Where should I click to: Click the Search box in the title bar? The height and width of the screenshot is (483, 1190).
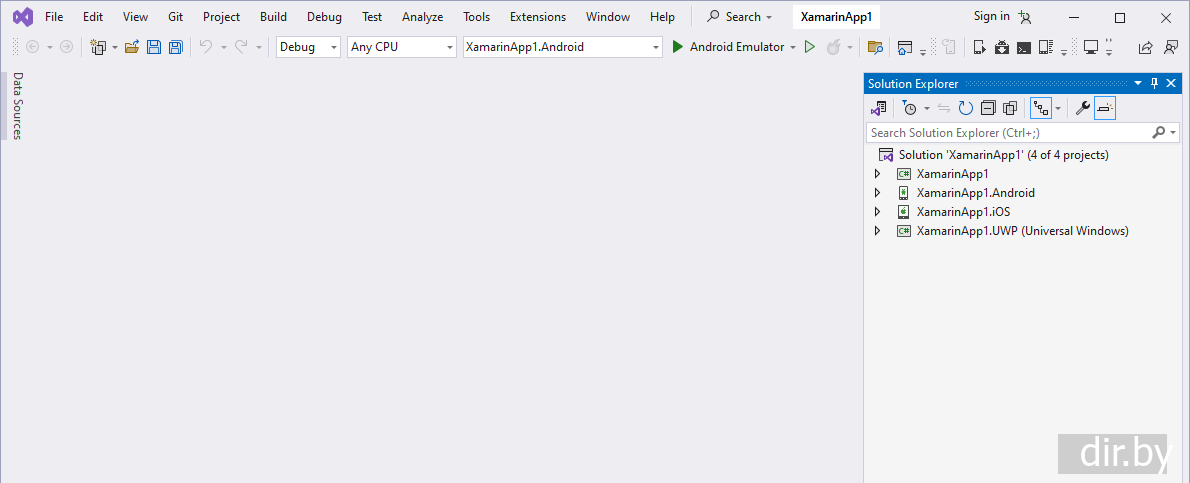(x=739, y=17)
